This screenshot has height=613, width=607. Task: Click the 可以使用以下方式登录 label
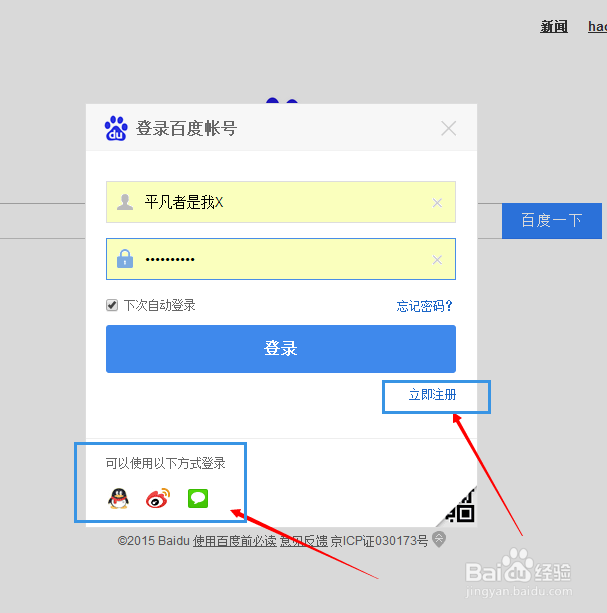tap(165, 463)
